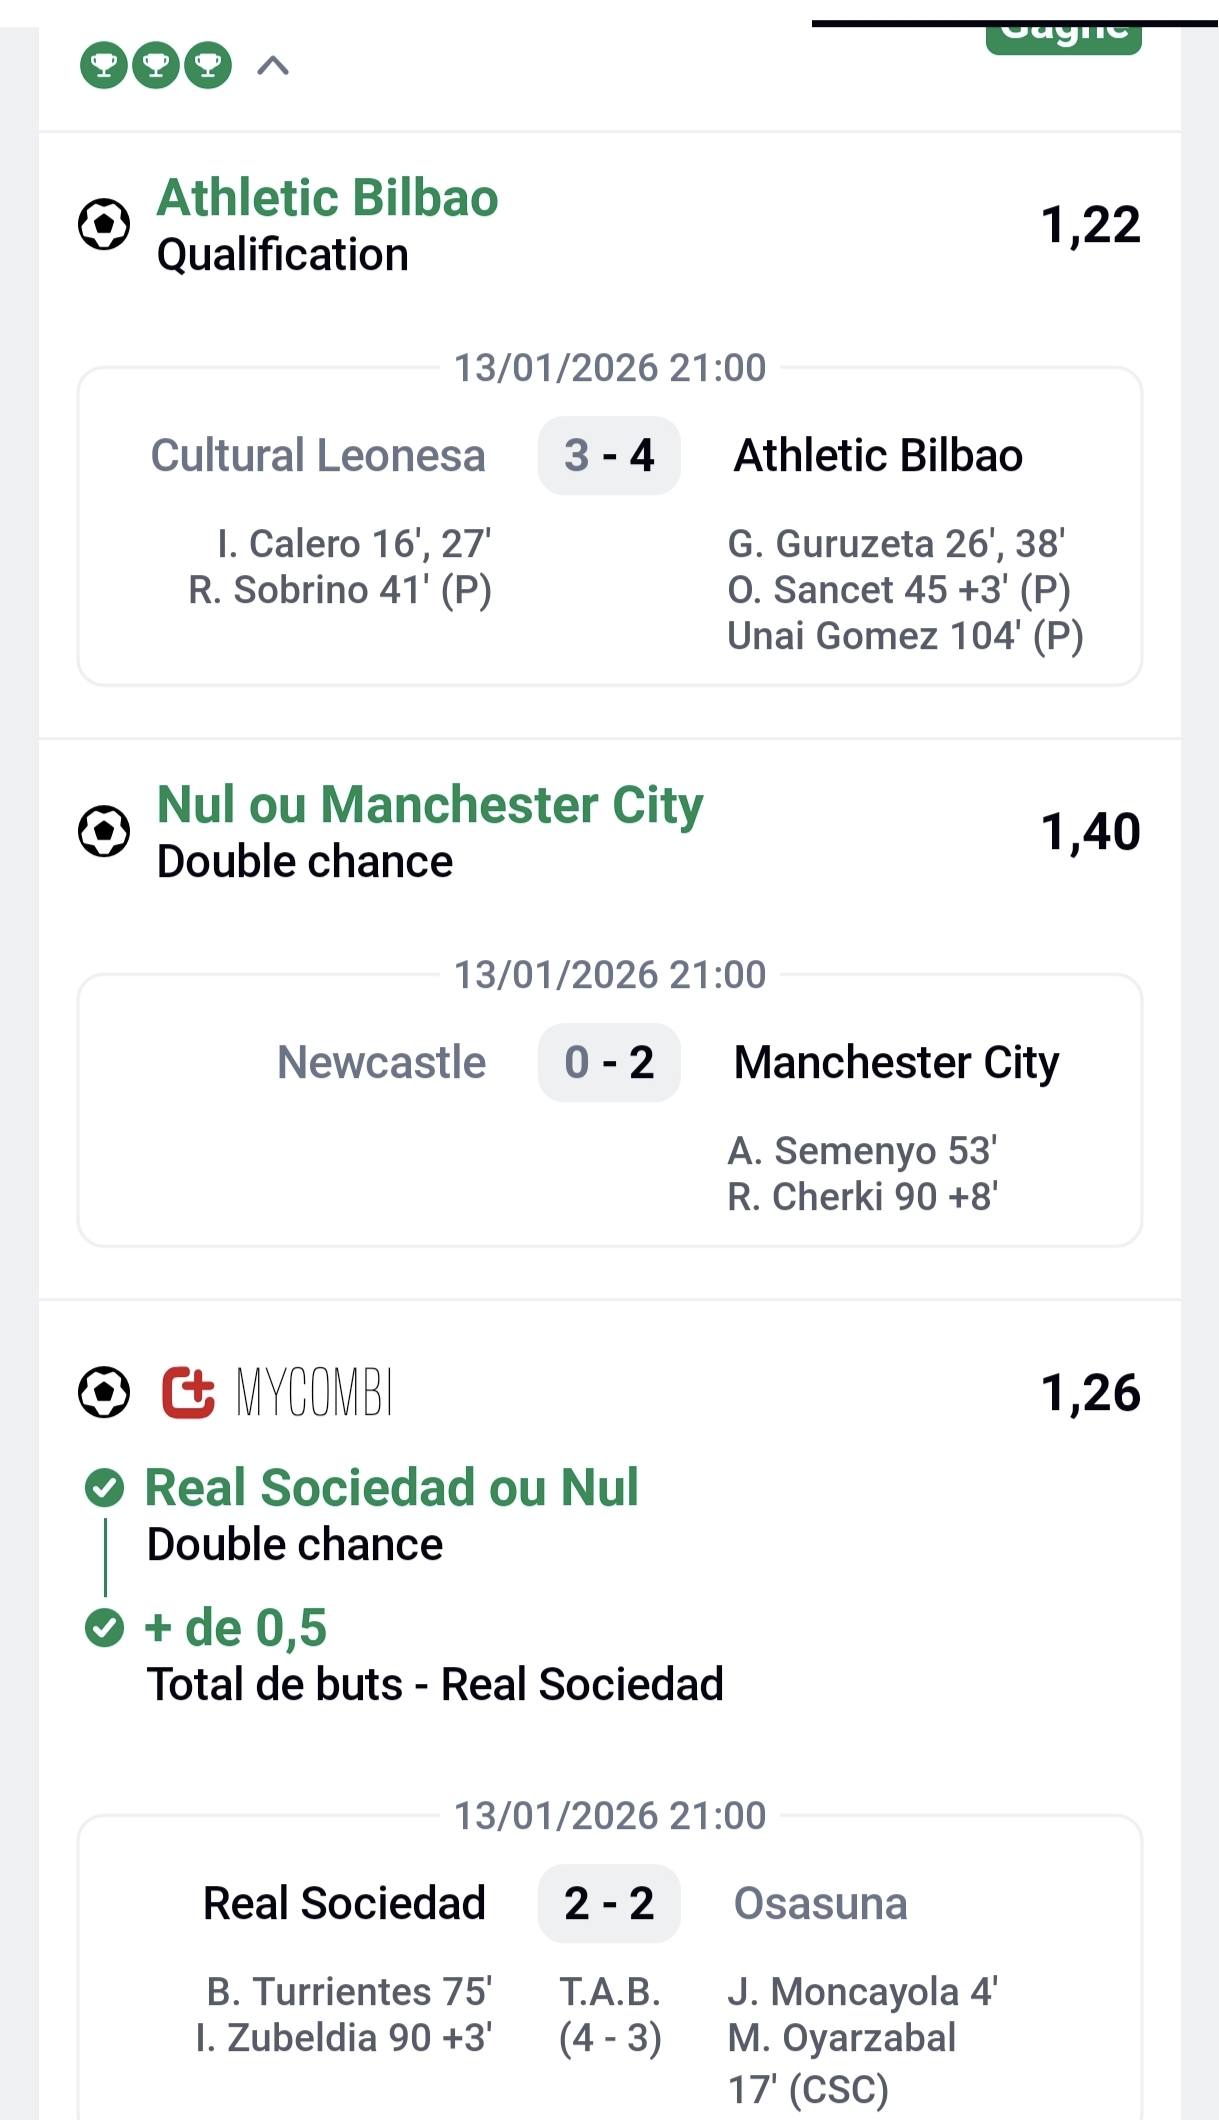Click the first green trophy icon

pos(104,66)
